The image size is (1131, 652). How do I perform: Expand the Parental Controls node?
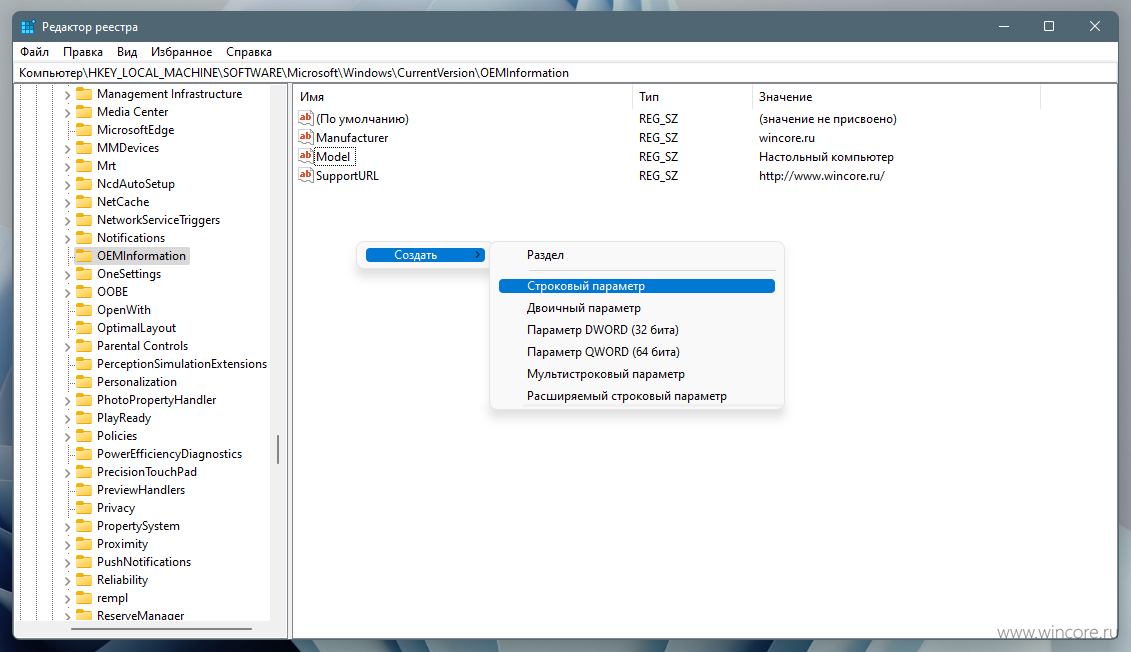click(x=67, y=347)
